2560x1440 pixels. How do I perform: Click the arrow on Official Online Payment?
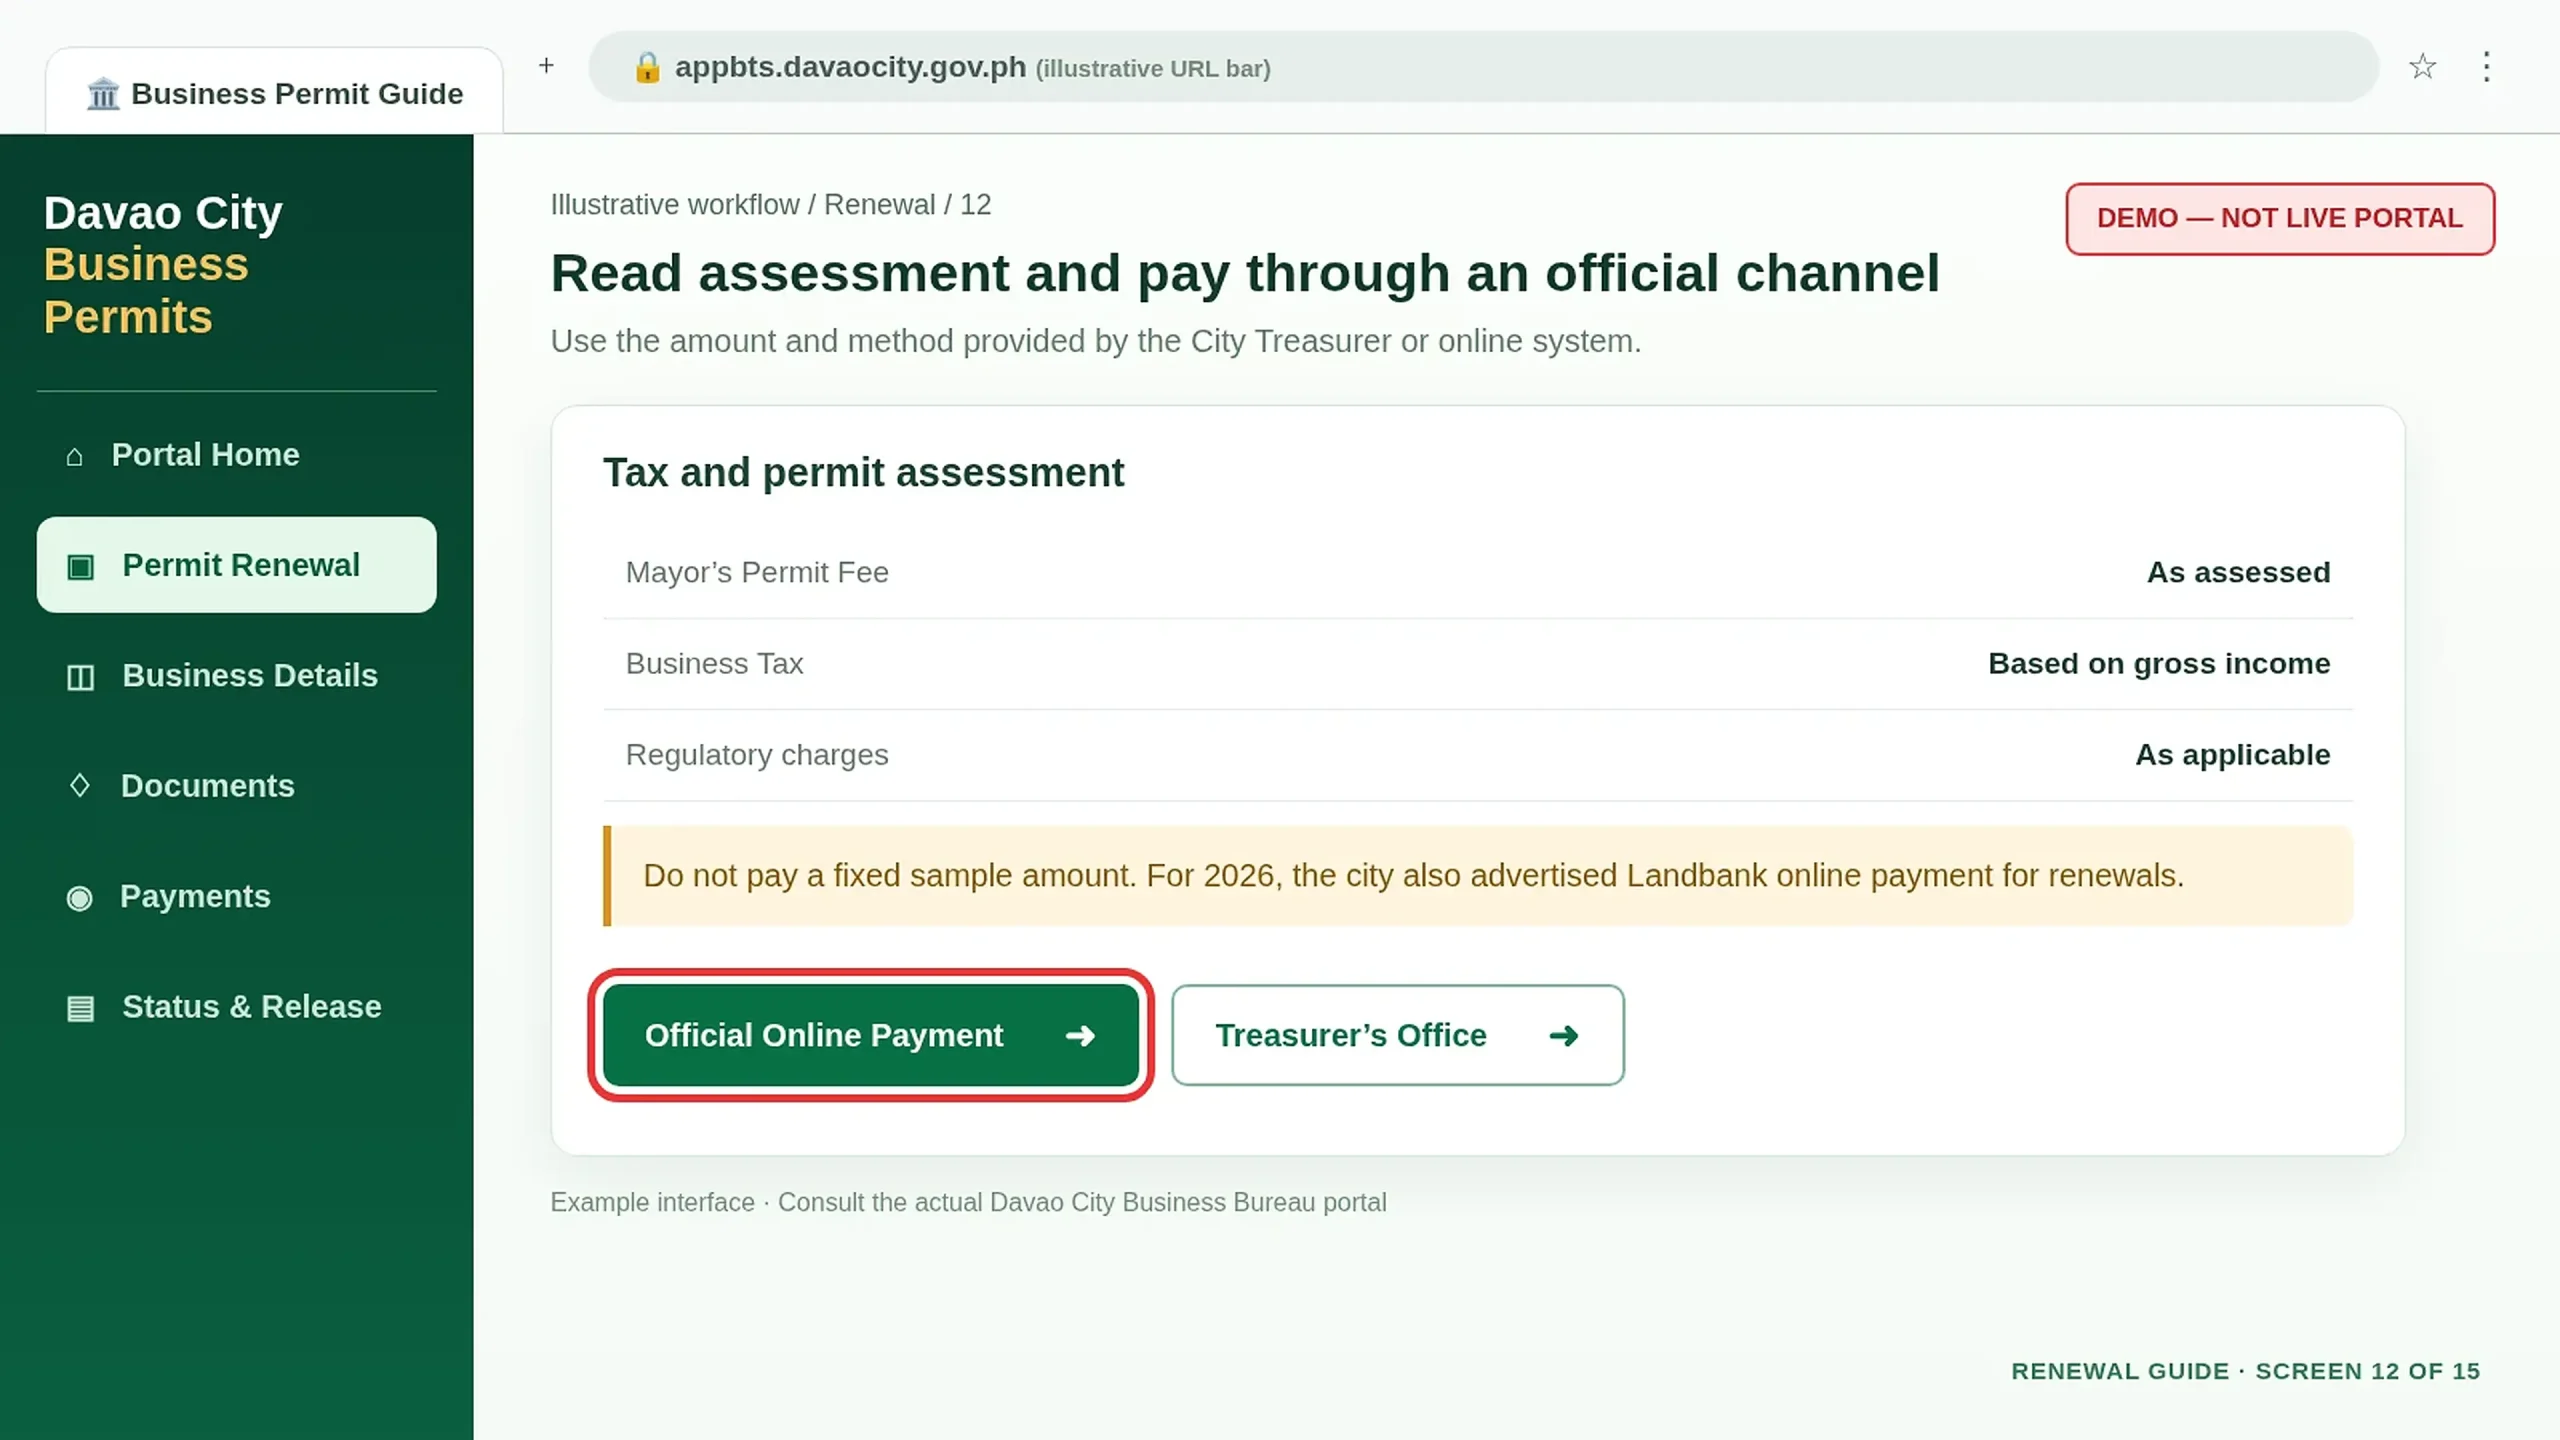click(x=1080, y=1036)
